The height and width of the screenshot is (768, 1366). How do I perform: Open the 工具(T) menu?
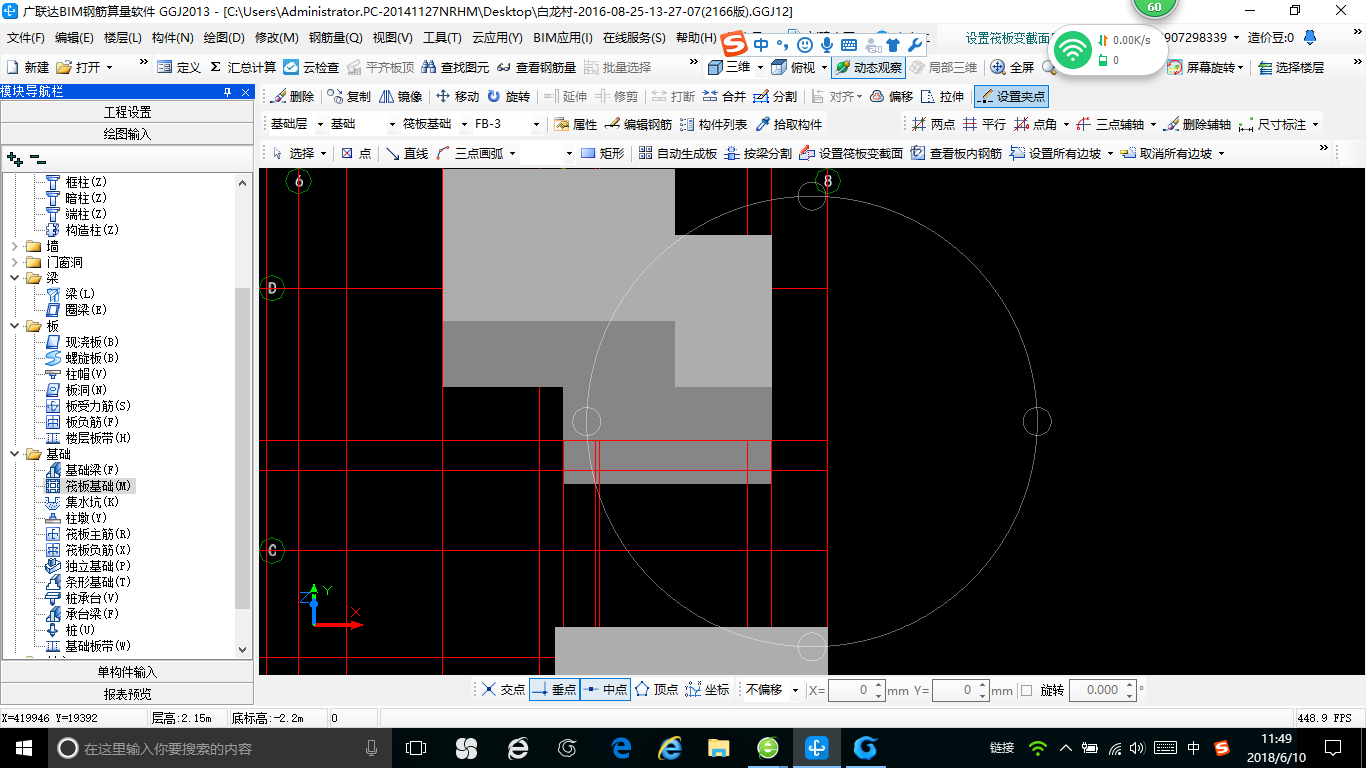[442, 38]
